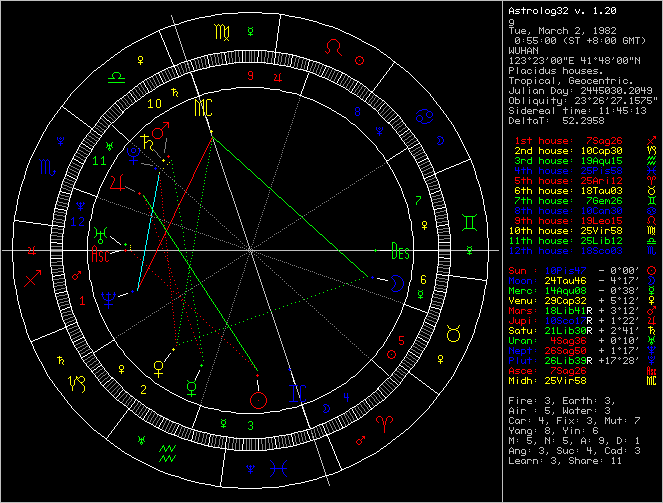Click the '2nd house: 10Cap30' sidebar row
The width and height of the screenshot is (663, 503).
[560, 149]
